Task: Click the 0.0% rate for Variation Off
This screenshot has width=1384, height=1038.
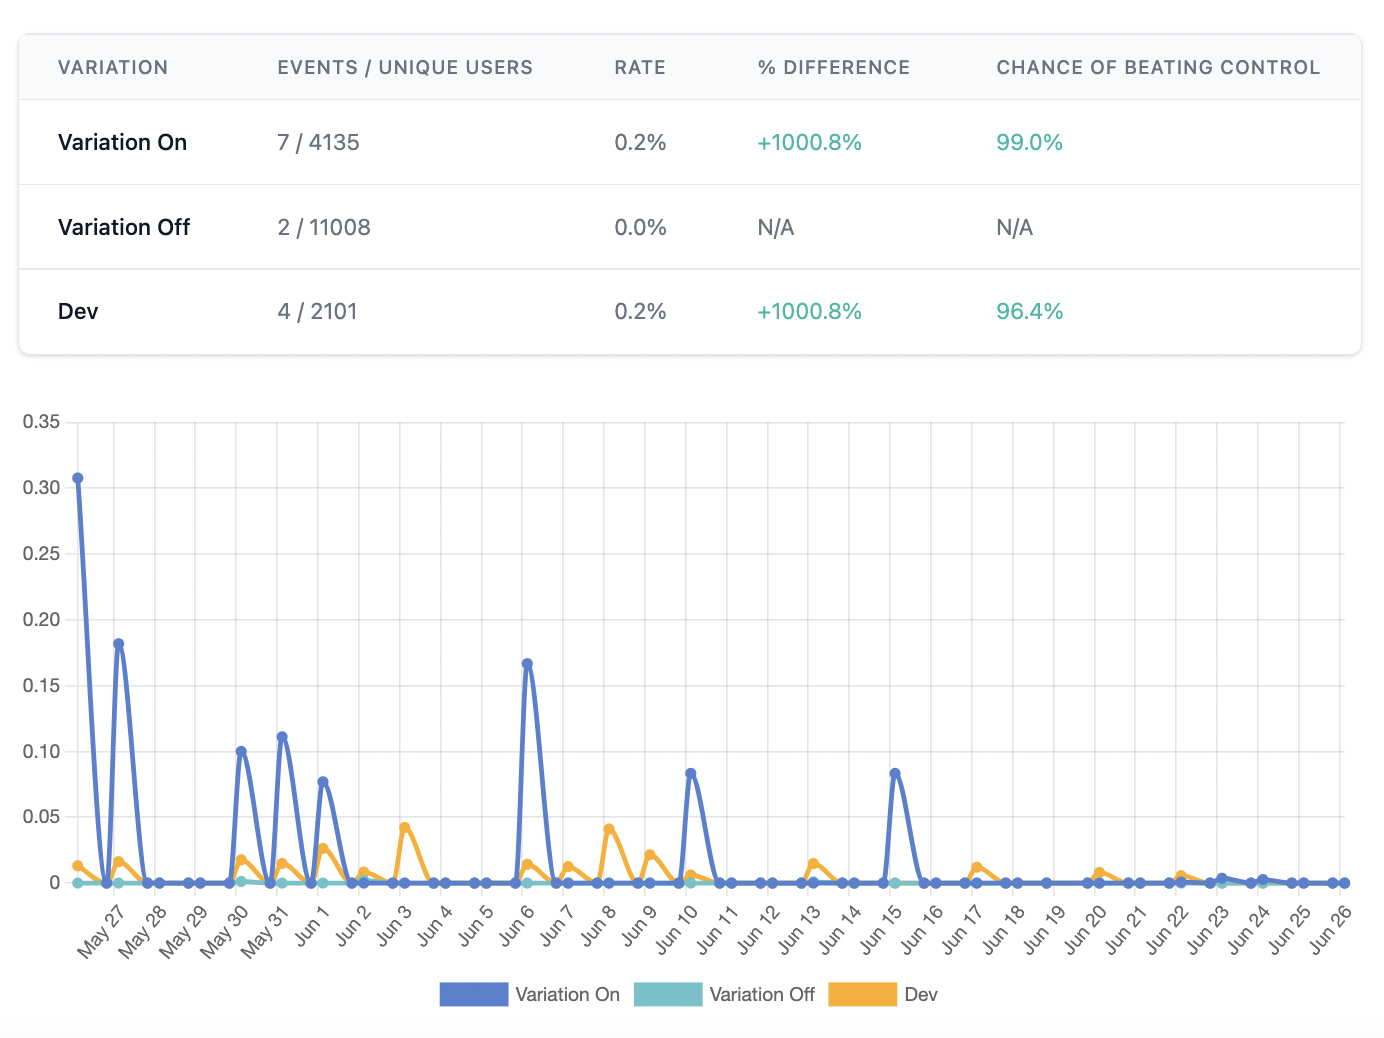Action: pos(640,227)
